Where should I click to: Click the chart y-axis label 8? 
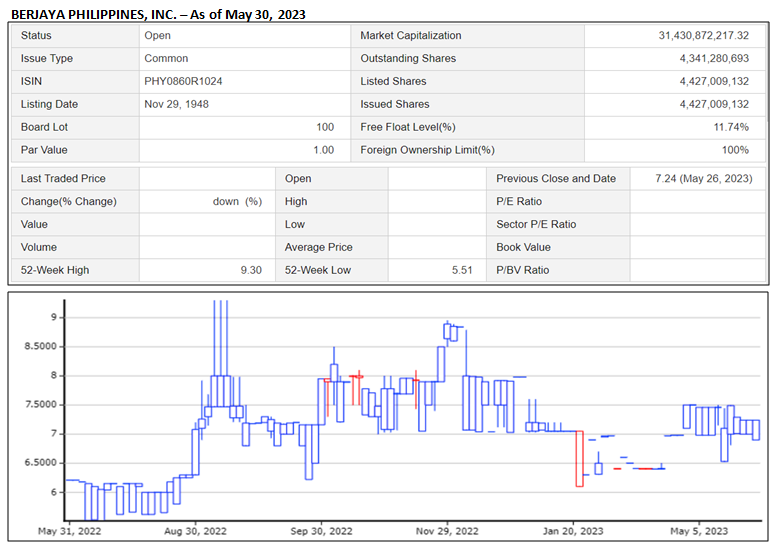pos(54,375)
